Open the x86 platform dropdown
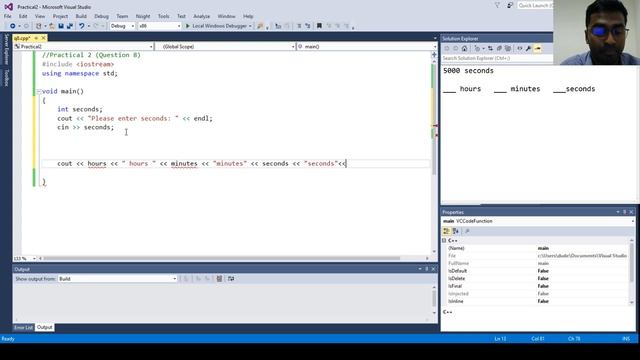This screenshot has width=640, height=360. click(x=160, y=26)
